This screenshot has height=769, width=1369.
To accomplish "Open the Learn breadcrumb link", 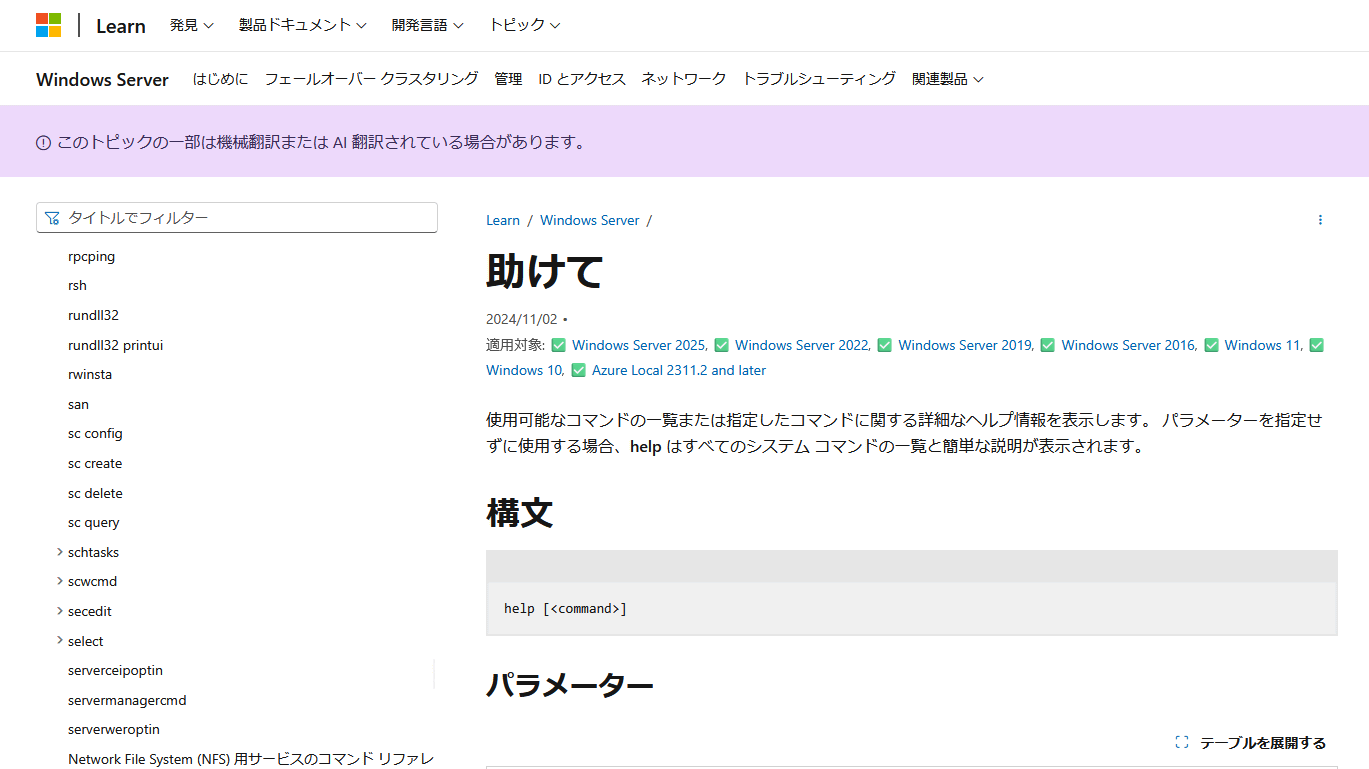I will pyautogui.click(x=503, y=220).
